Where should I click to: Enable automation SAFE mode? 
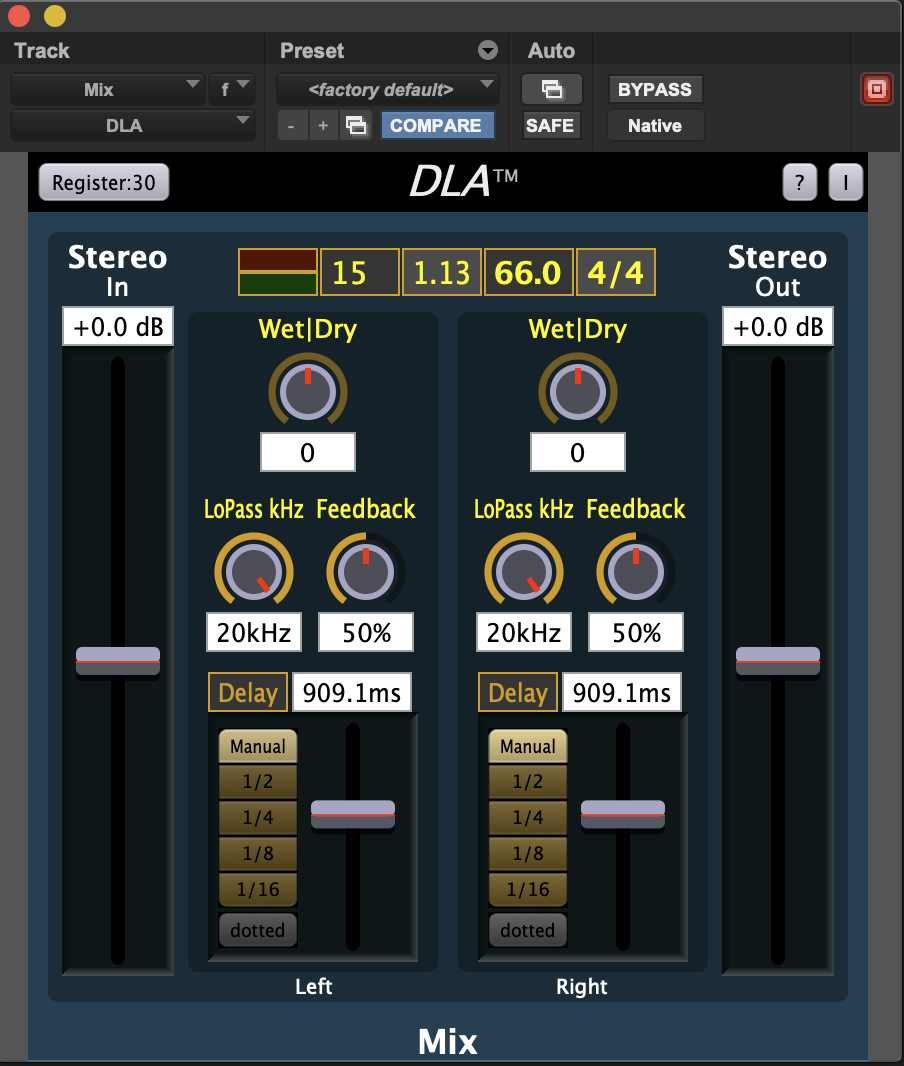pyautogui.click(x=550, y=125)
